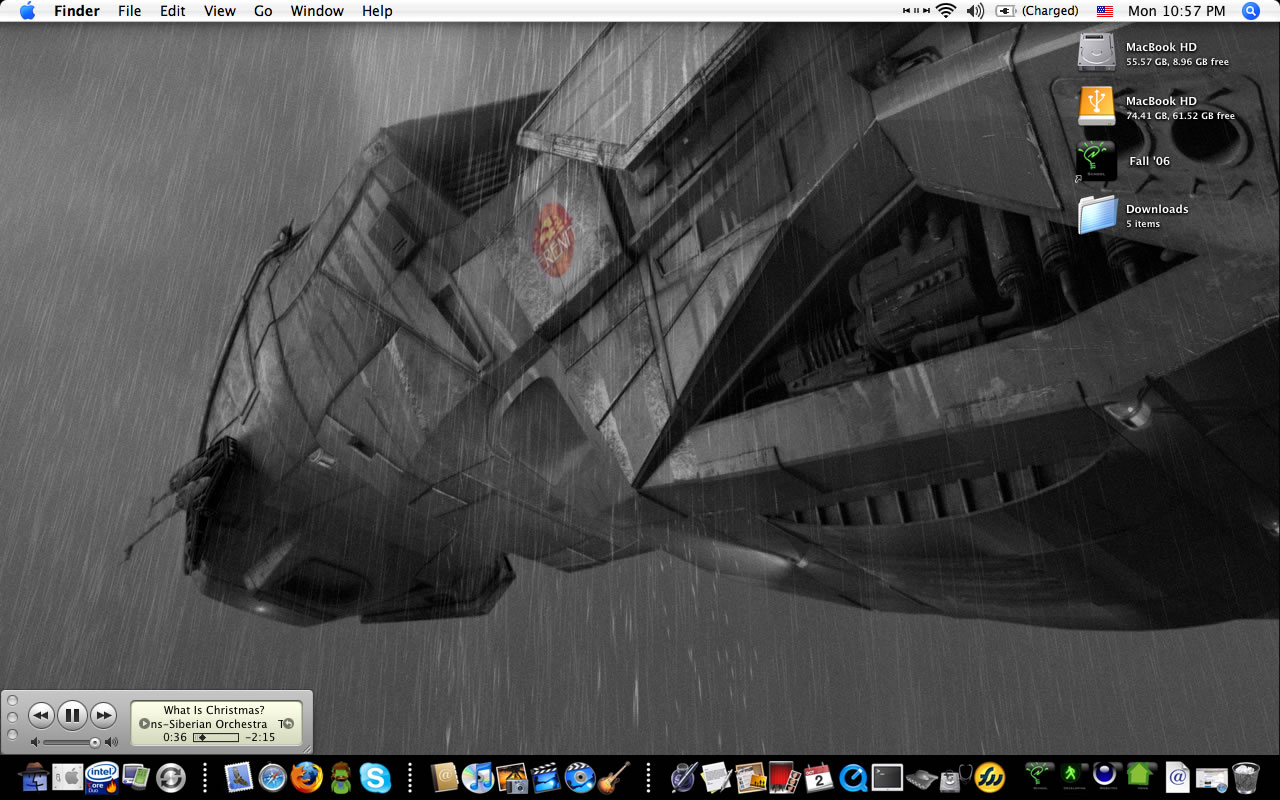The height and width of the screenshot is (800, 1280).
Task: Click the minimum volume speaker icon
Action: tap(35, 742)
